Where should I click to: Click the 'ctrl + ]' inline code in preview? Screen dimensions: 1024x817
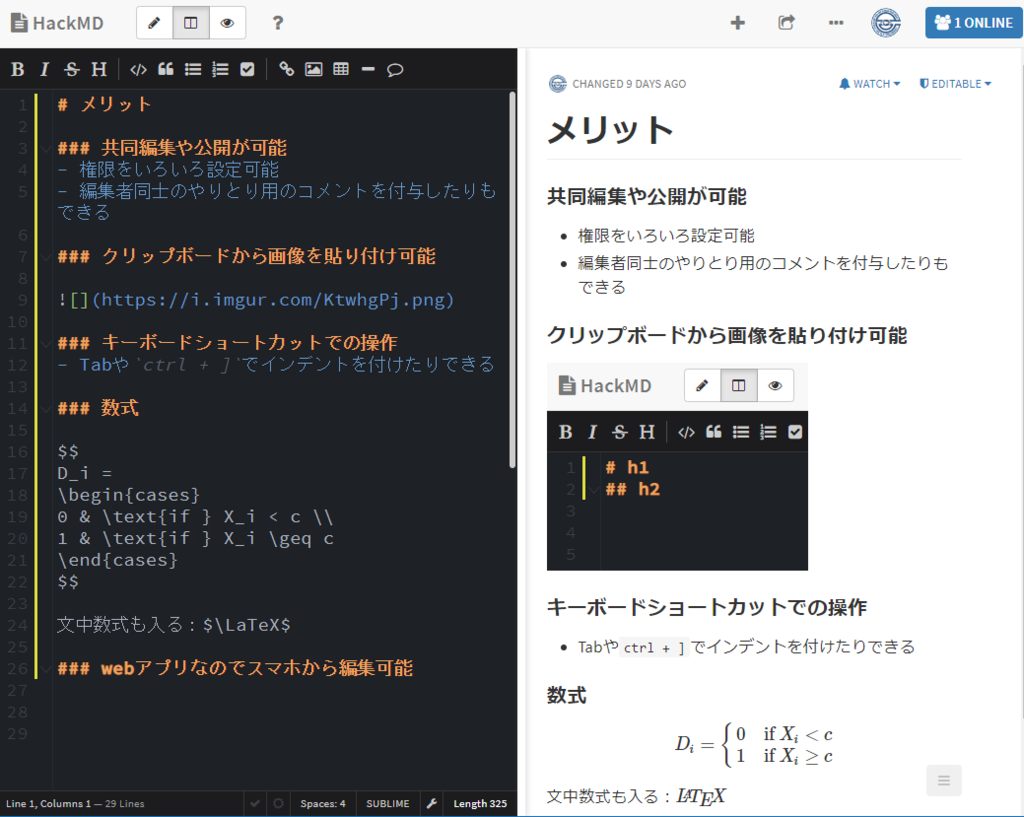tap(654, 648)
